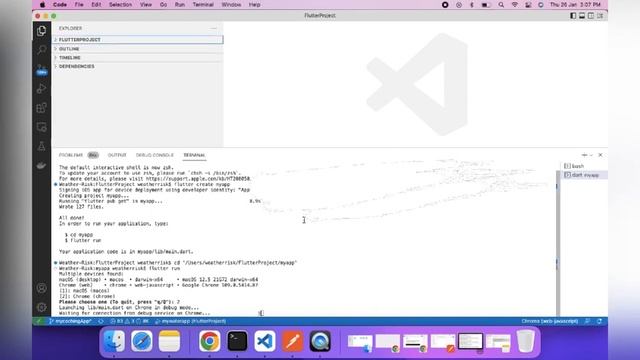The height and width of the screenshot is (360, 640).
Task: Open the Run and Debug view
Action: 41,89
